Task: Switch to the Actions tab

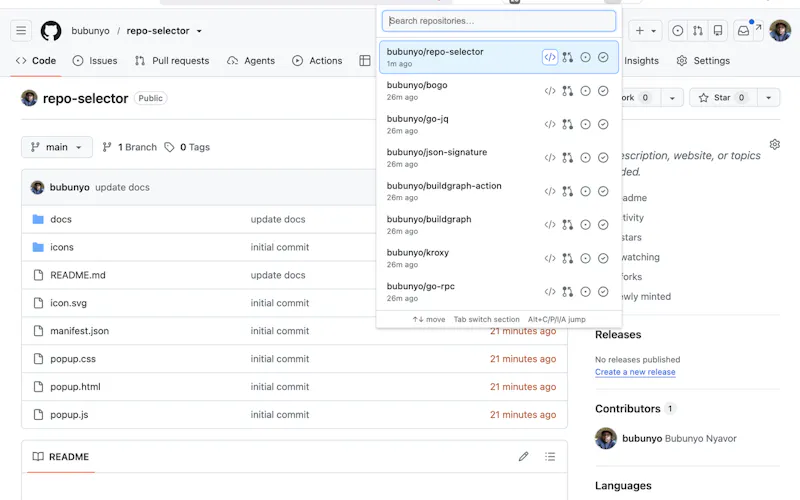Action: pos(317,61)
